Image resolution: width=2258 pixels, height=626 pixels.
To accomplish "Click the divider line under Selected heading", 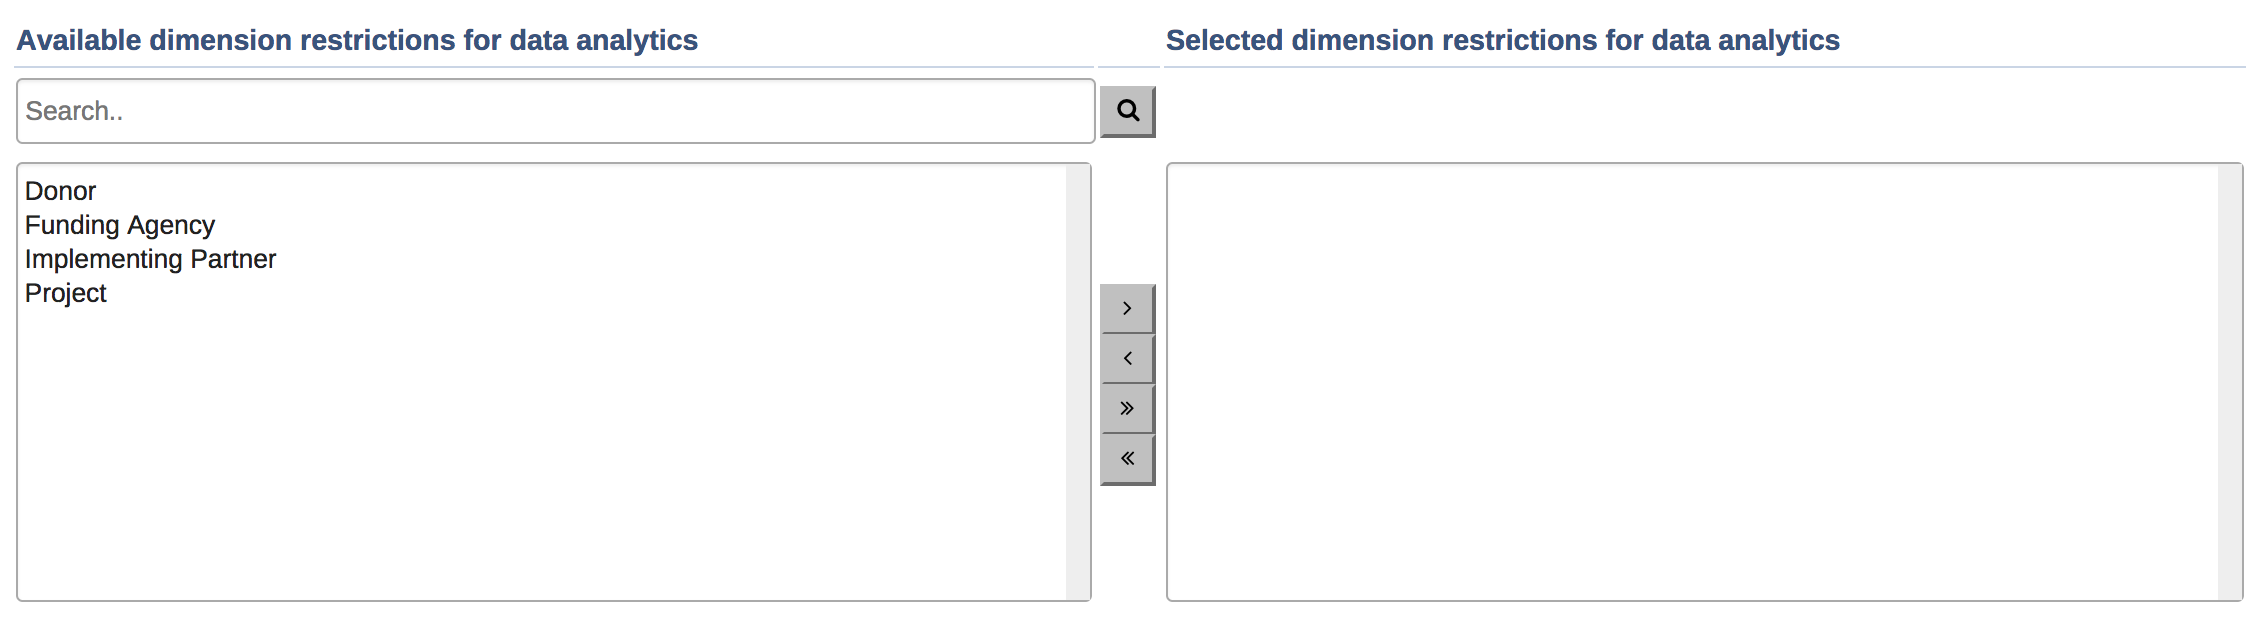I will (1704, 67).
